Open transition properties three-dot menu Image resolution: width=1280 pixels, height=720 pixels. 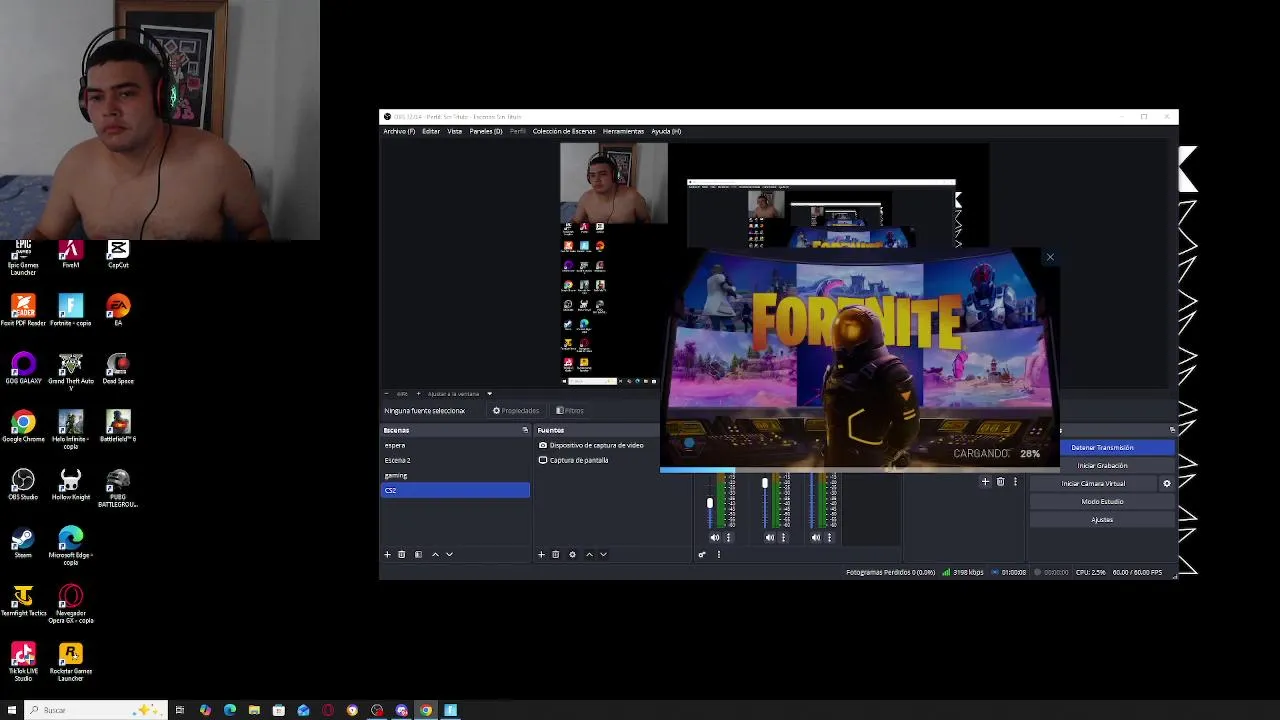point(1015,482)
